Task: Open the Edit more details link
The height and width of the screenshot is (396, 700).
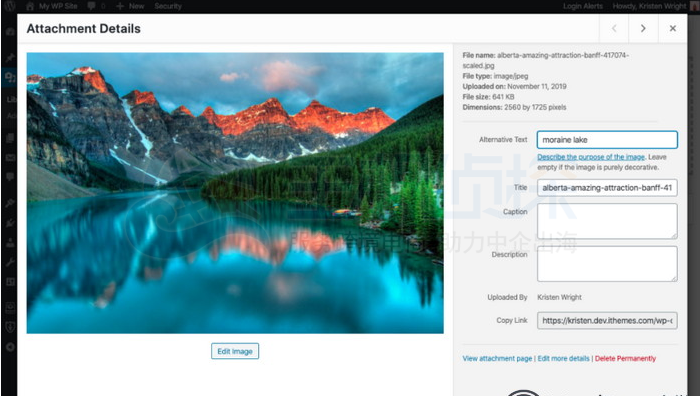Action: click(563, 358)
